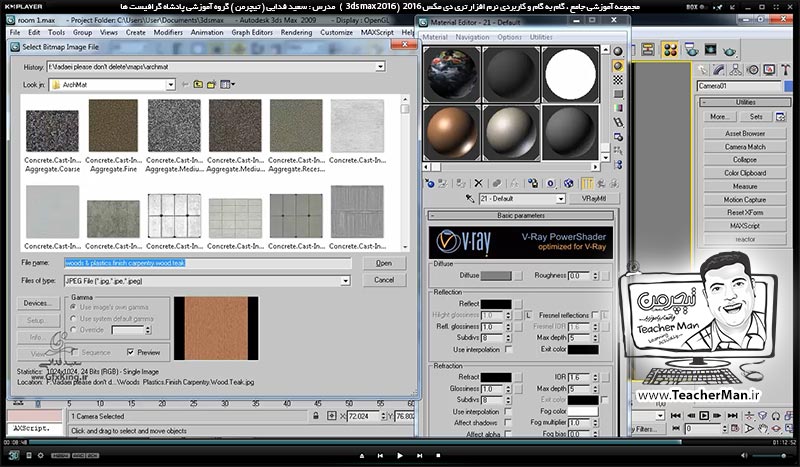
Task: Open the Rendered Frame Window icon
Action: pos(710,50)
